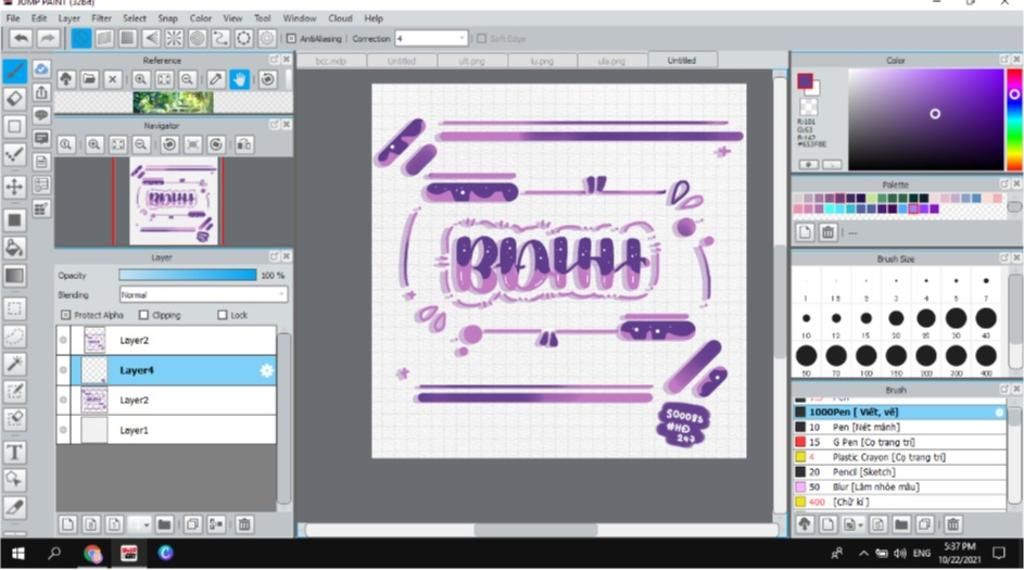Select the Plastic Crayon brush
Screen dimensions: 1024x570
tap(899, 457)
